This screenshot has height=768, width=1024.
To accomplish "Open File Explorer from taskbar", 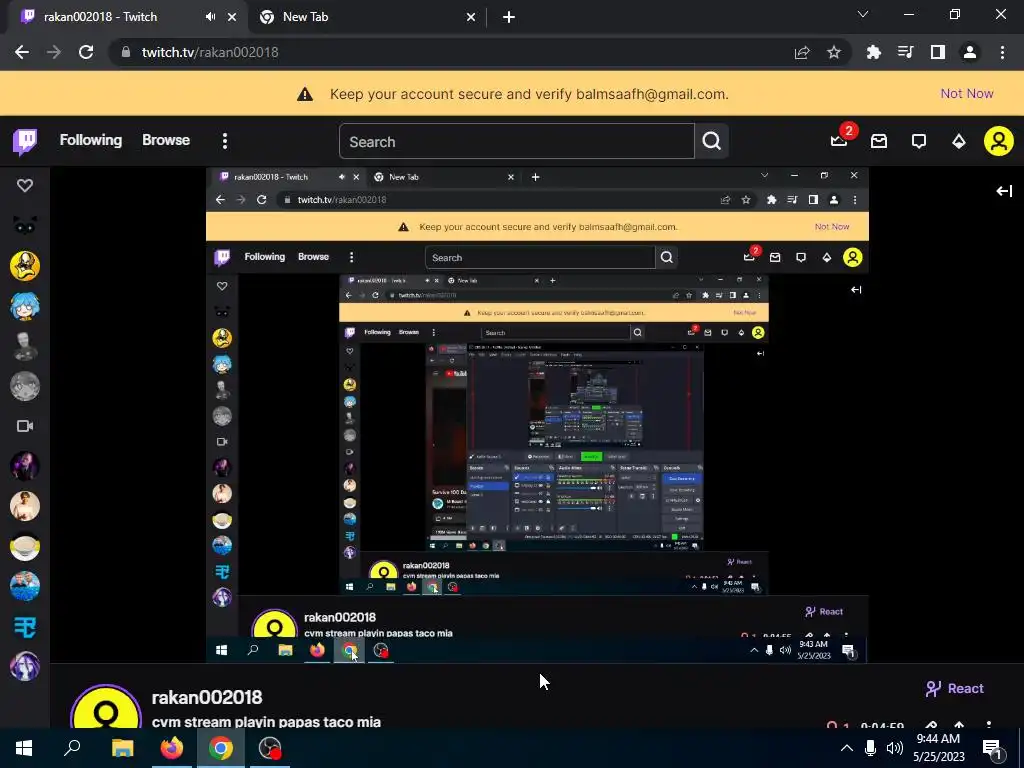I will 122,748.
